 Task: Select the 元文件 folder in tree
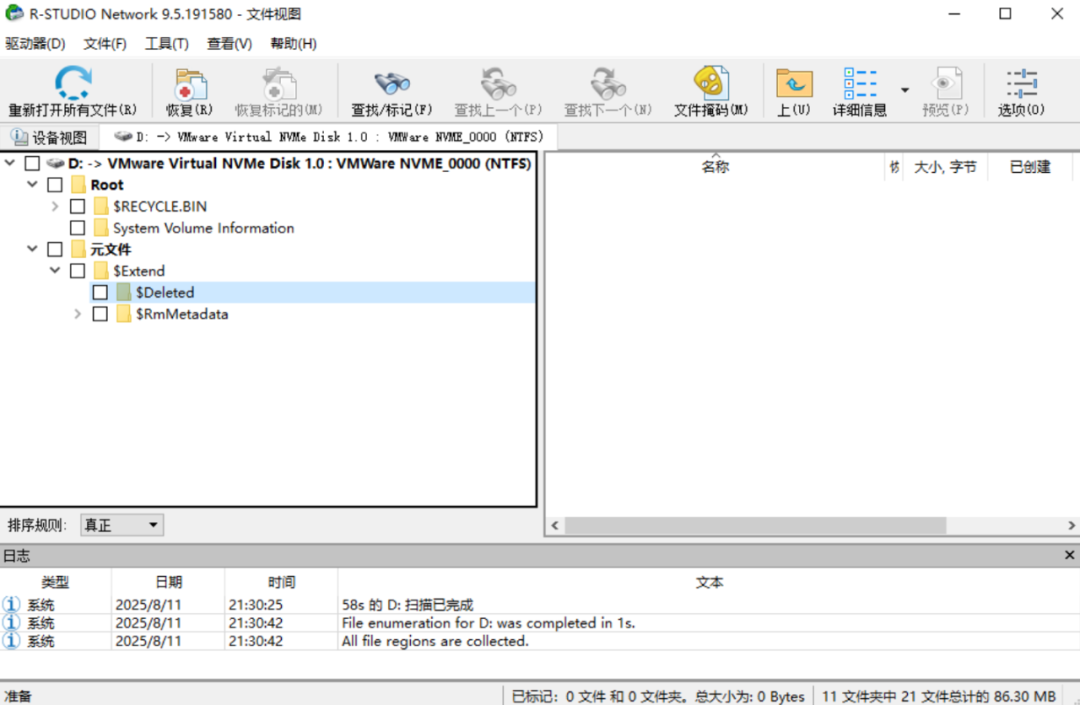[x=110, y=250]
